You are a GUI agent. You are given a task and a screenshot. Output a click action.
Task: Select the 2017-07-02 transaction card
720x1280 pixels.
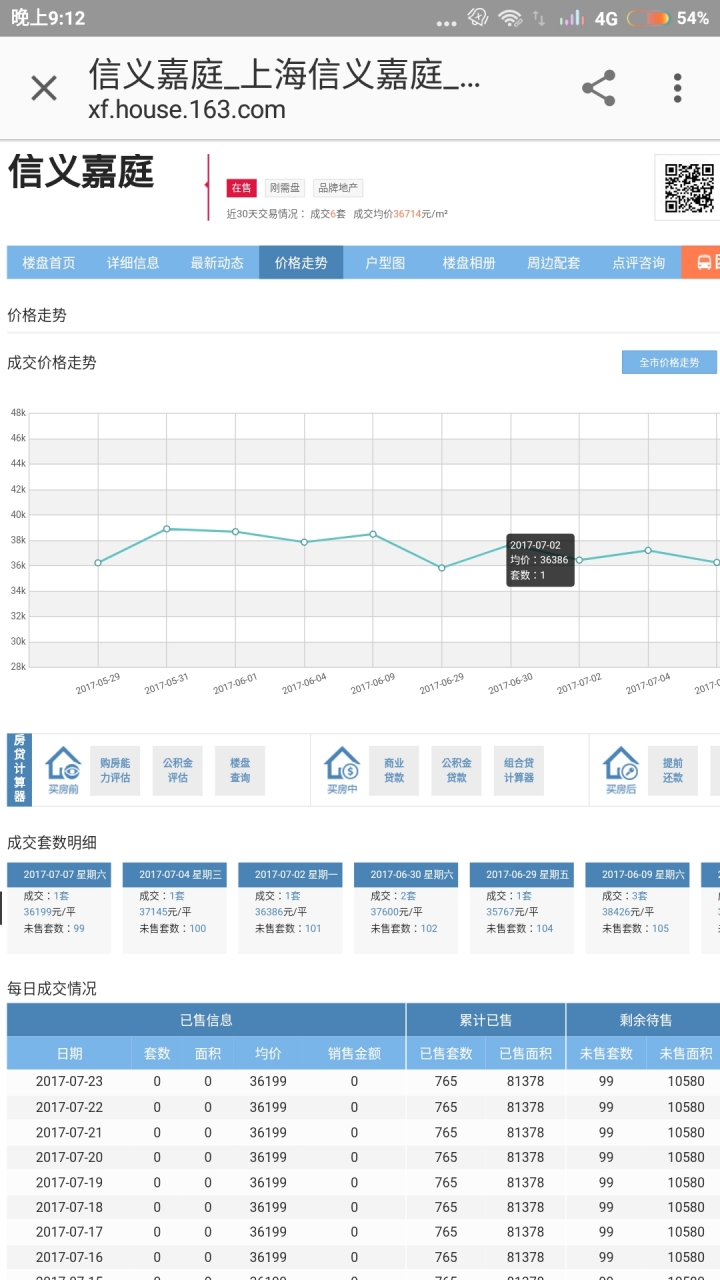[290, 908]
